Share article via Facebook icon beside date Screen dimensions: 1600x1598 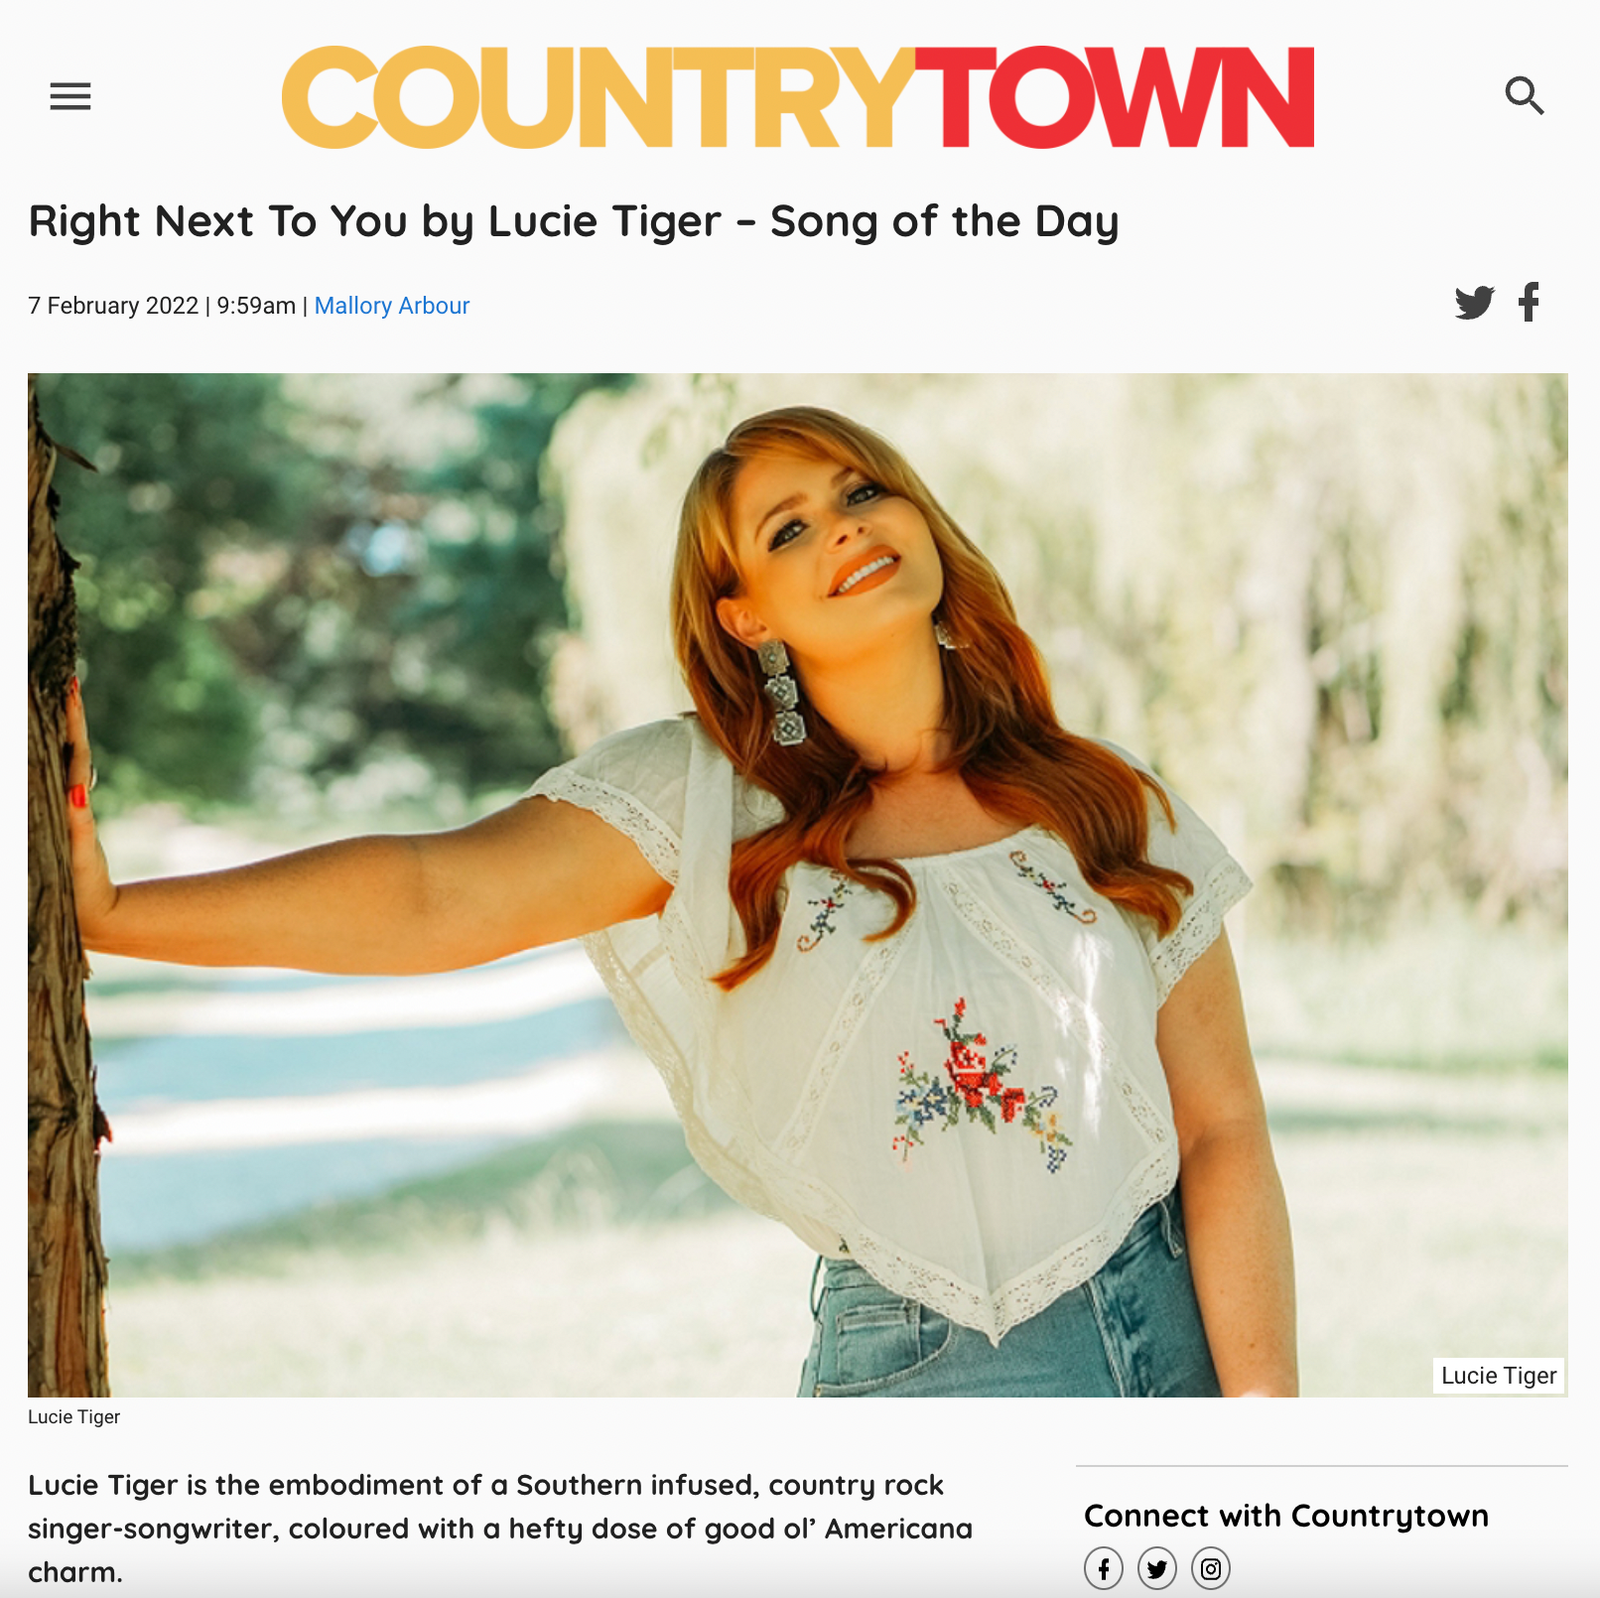(1528, 302)
